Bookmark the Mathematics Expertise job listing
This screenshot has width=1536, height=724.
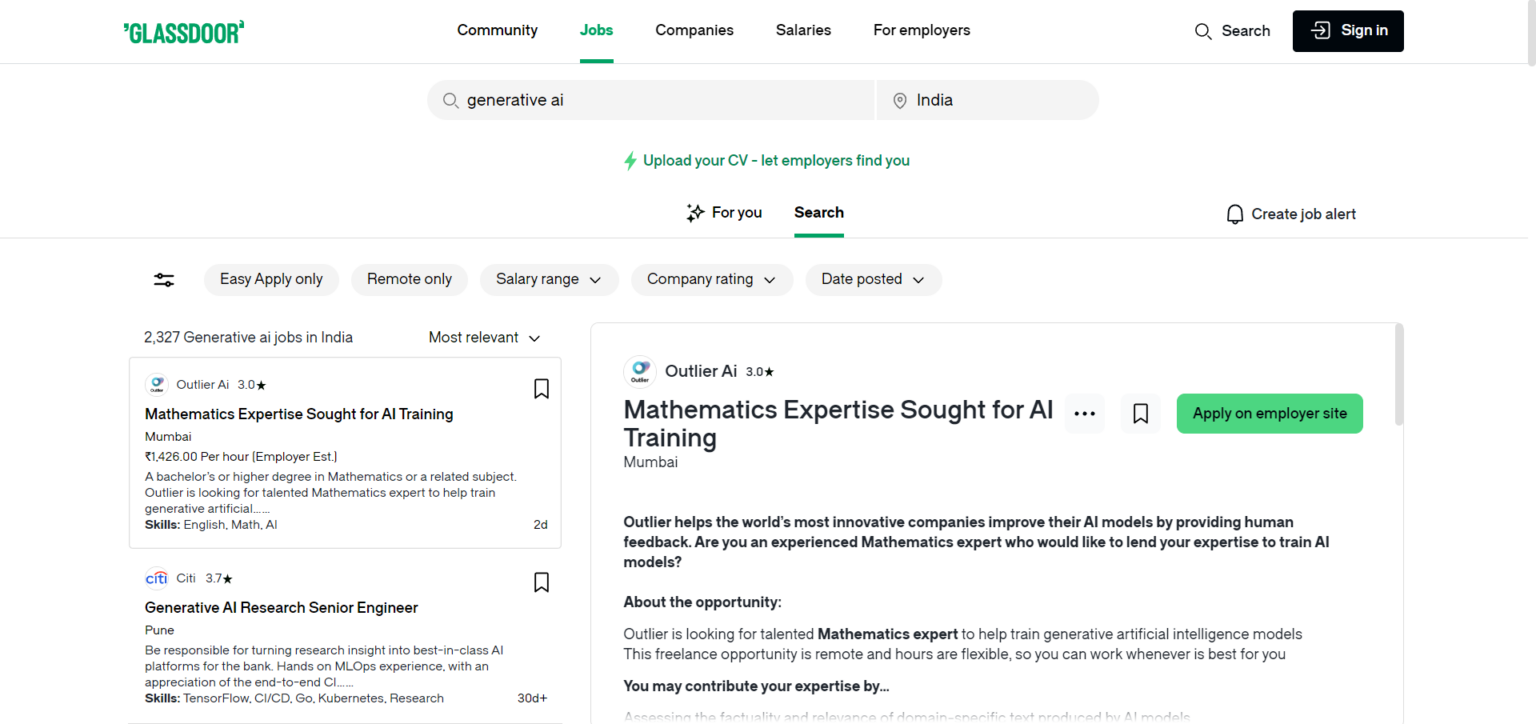point(541,388)
